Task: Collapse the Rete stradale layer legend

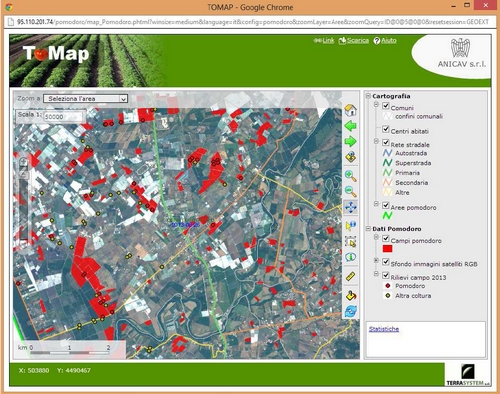Action: [x=376, y=141]
